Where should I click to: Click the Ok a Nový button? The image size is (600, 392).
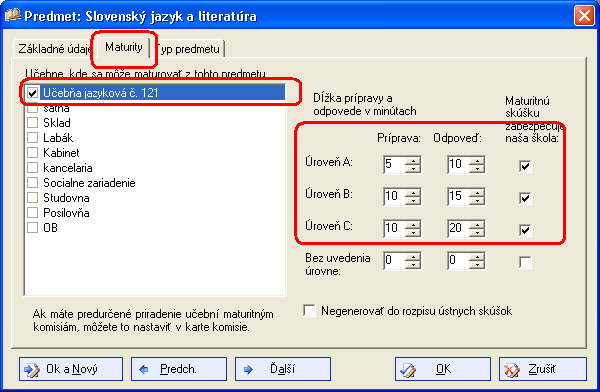click(71, 369)
